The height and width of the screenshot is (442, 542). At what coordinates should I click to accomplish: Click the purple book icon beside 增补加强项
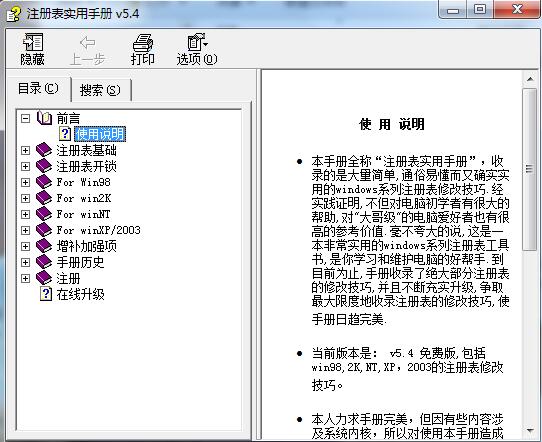tap(44, 246)
